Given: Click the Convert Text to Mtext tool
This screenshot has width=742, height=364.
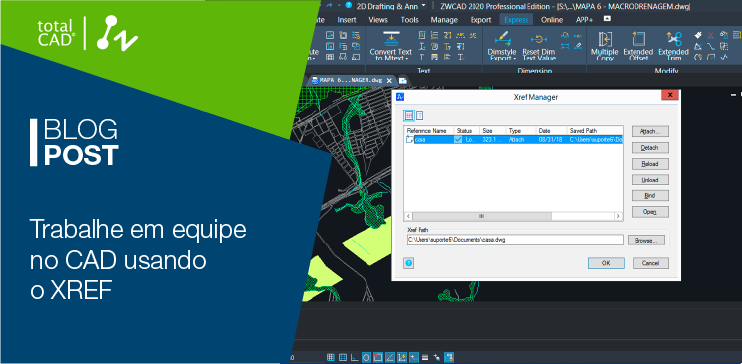Looking at the screenshot, I should coord(390,45).
